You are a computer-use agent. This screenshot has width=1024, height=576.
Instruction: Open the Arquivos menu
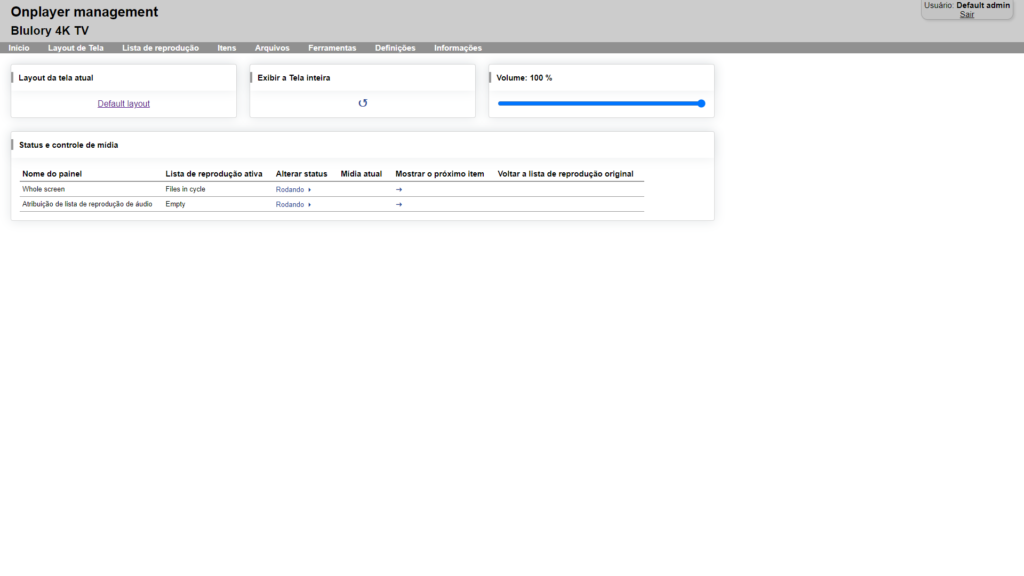(x=272, y=48)
